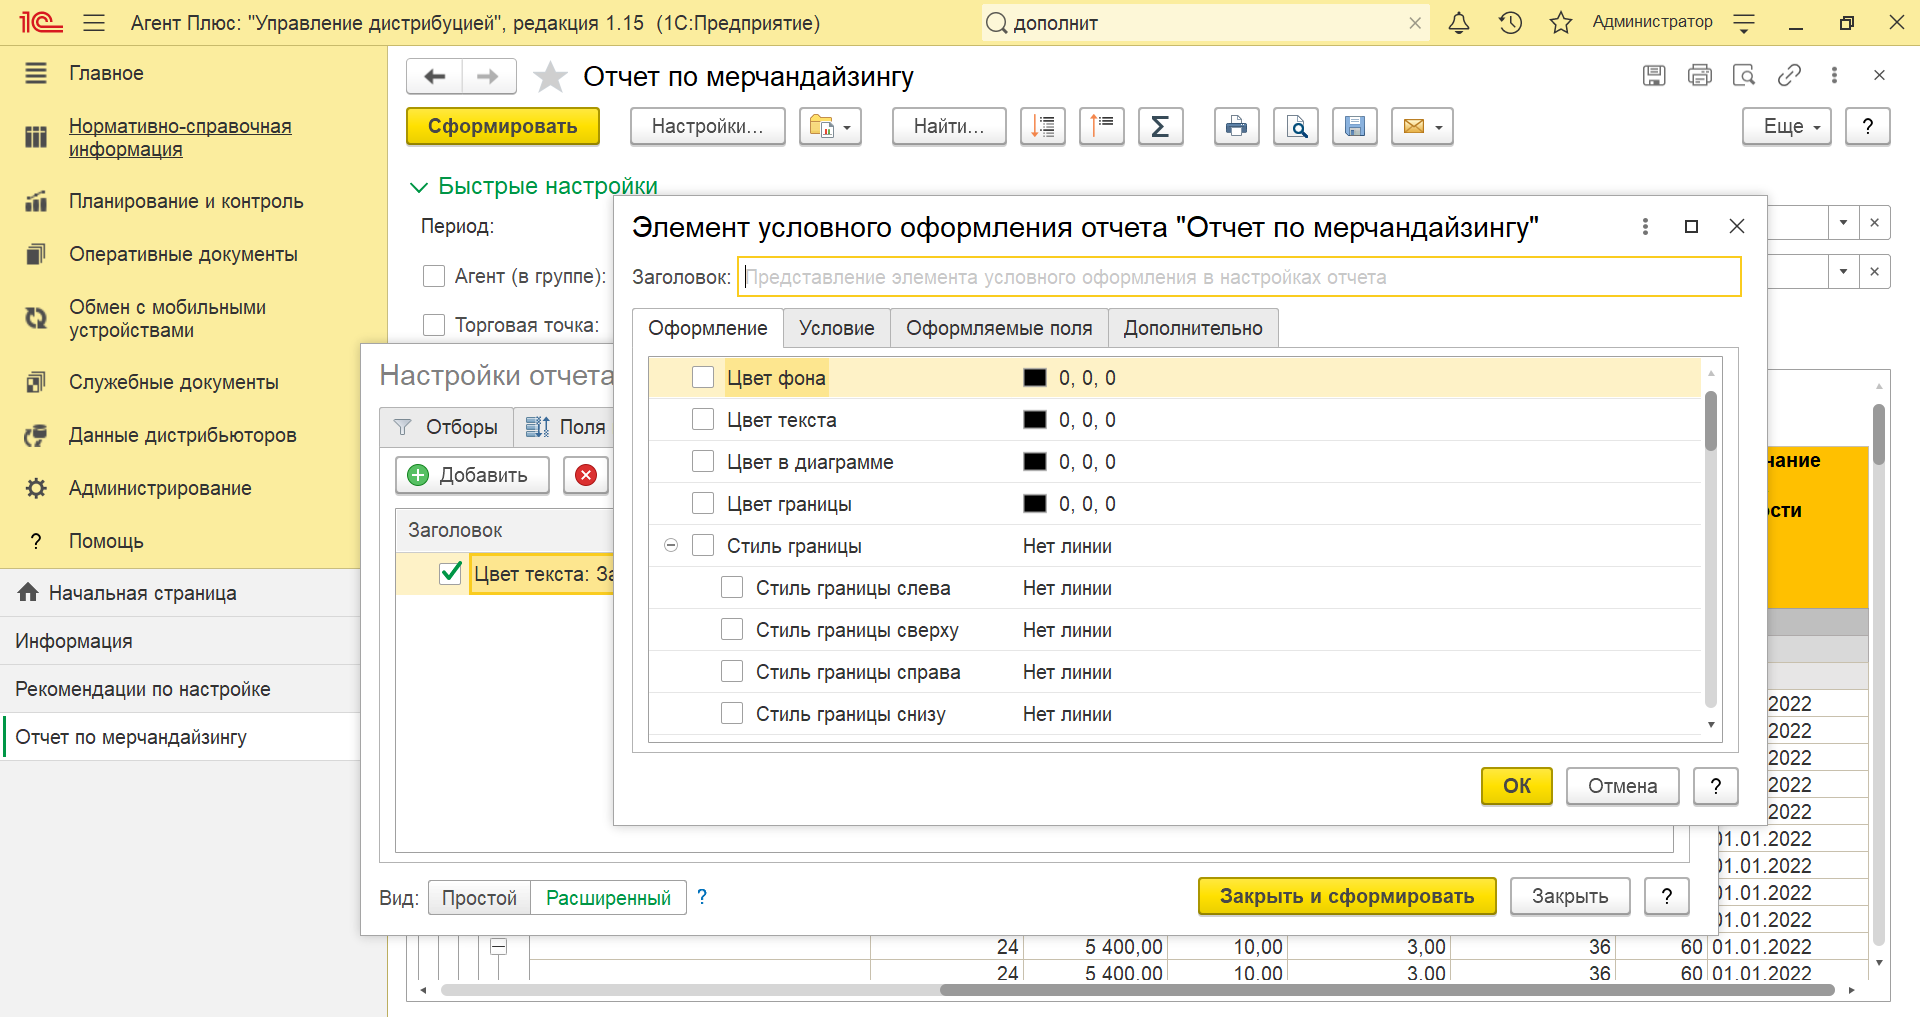
Task: Click Сформировать button
Action: pyautogui.click(x=503, y=127)
